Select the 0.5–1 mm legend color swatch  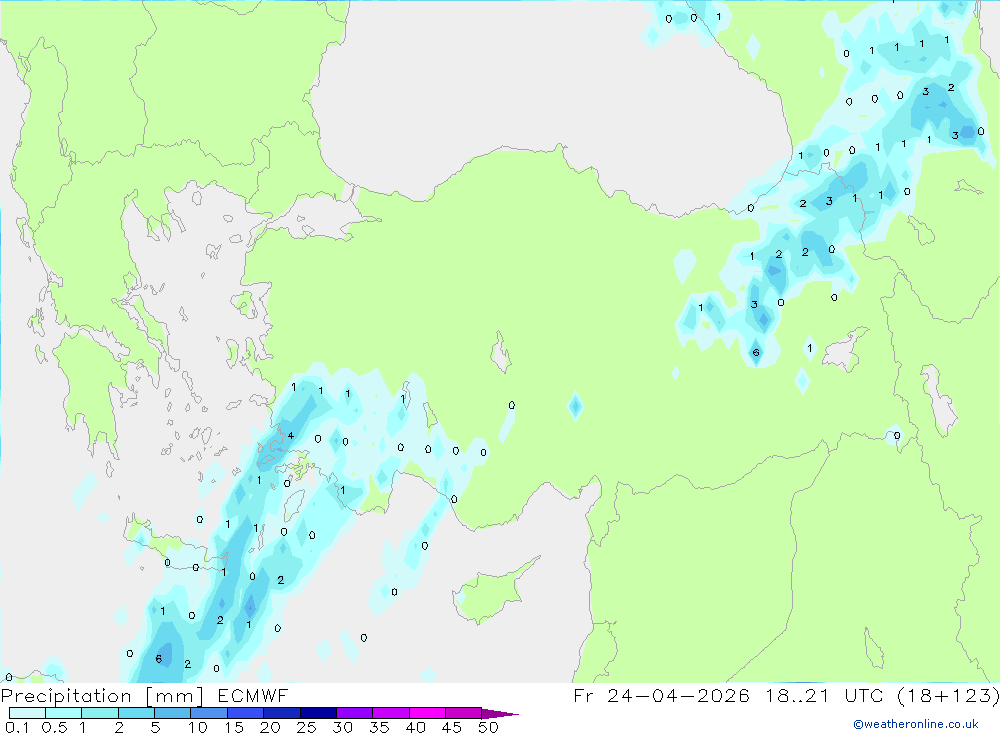click(64, 713)
